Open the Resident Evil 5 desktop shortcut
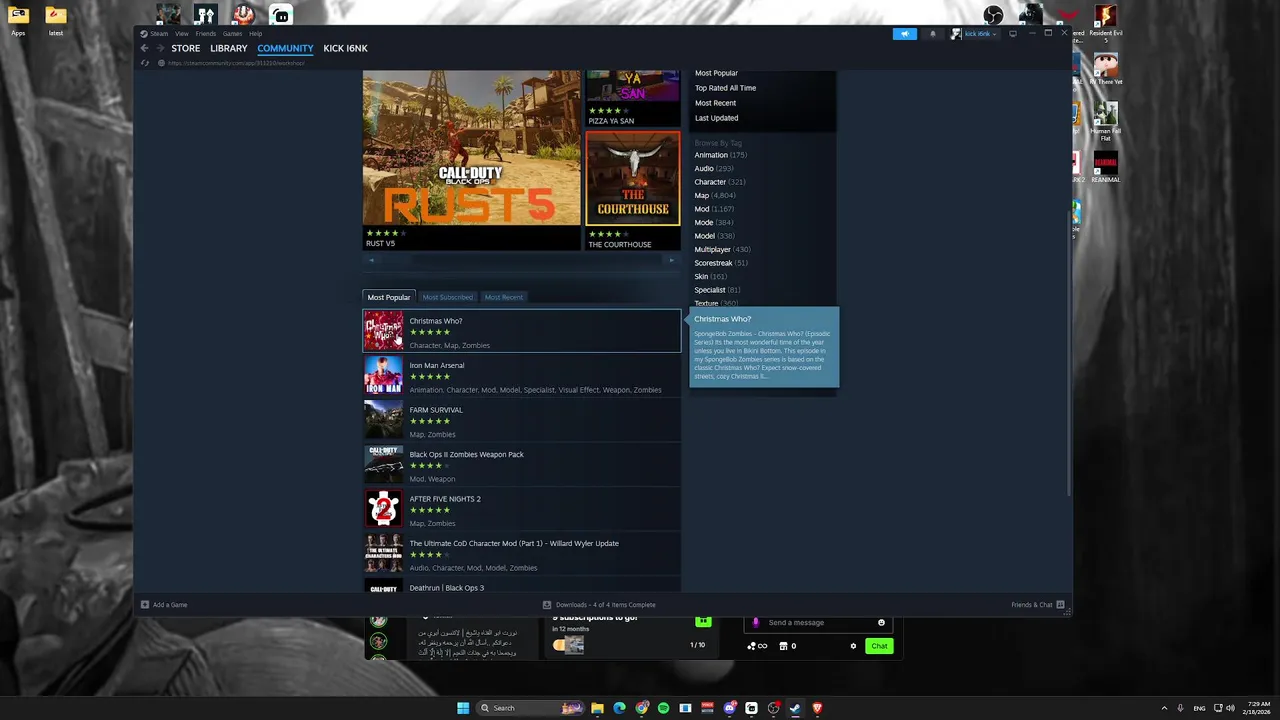 (1105, 23)
